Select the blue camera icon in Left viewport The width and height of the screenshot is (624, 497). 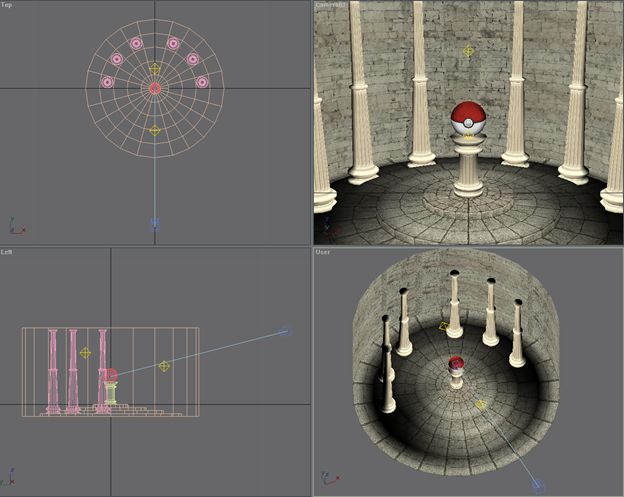[x=285, y=331]
